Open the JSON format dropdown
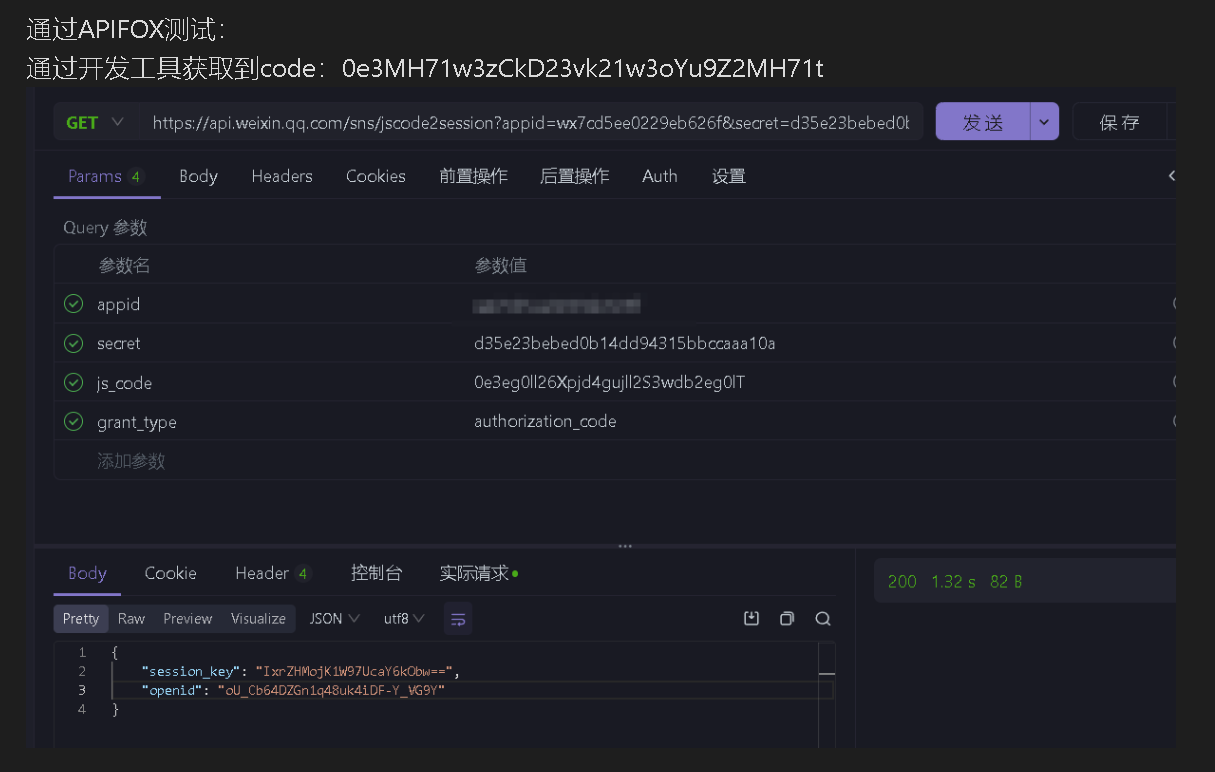The height and width of the screenshot is (772, 1215). [x=334, y=619]
